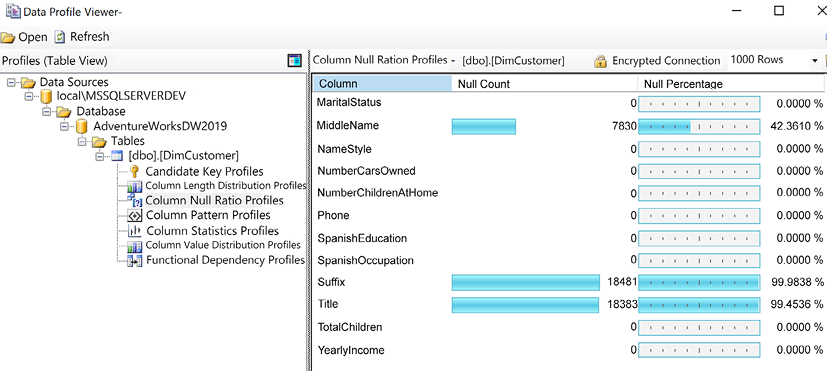Click the Column Value Distribution icon
The image size is (827, 371).
[135, 245]
